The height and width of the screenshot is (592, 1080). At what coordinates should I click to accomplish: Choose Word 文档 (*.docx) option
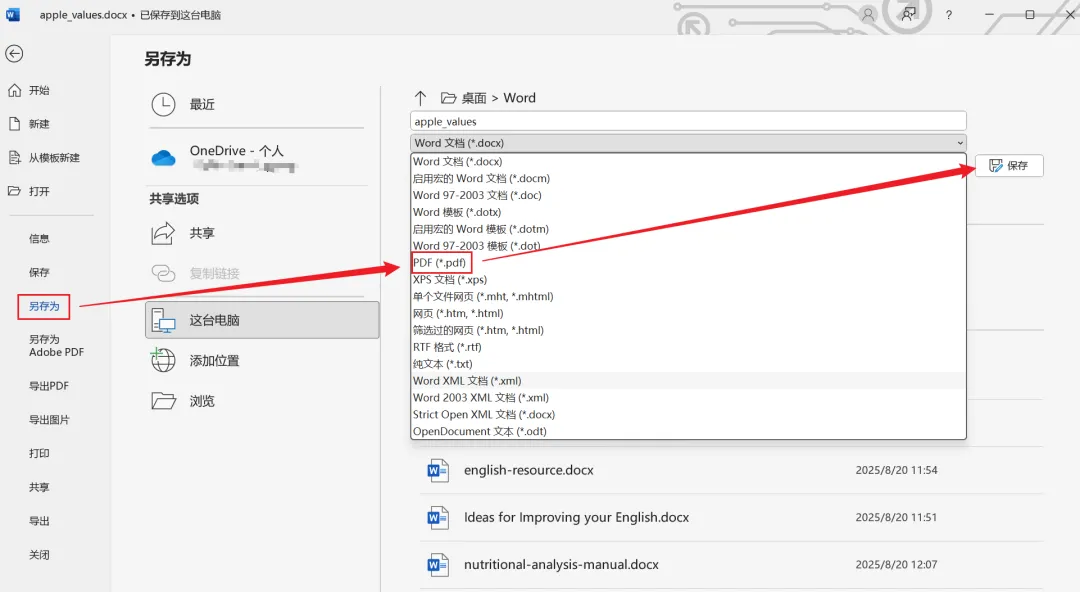point(688,161)
